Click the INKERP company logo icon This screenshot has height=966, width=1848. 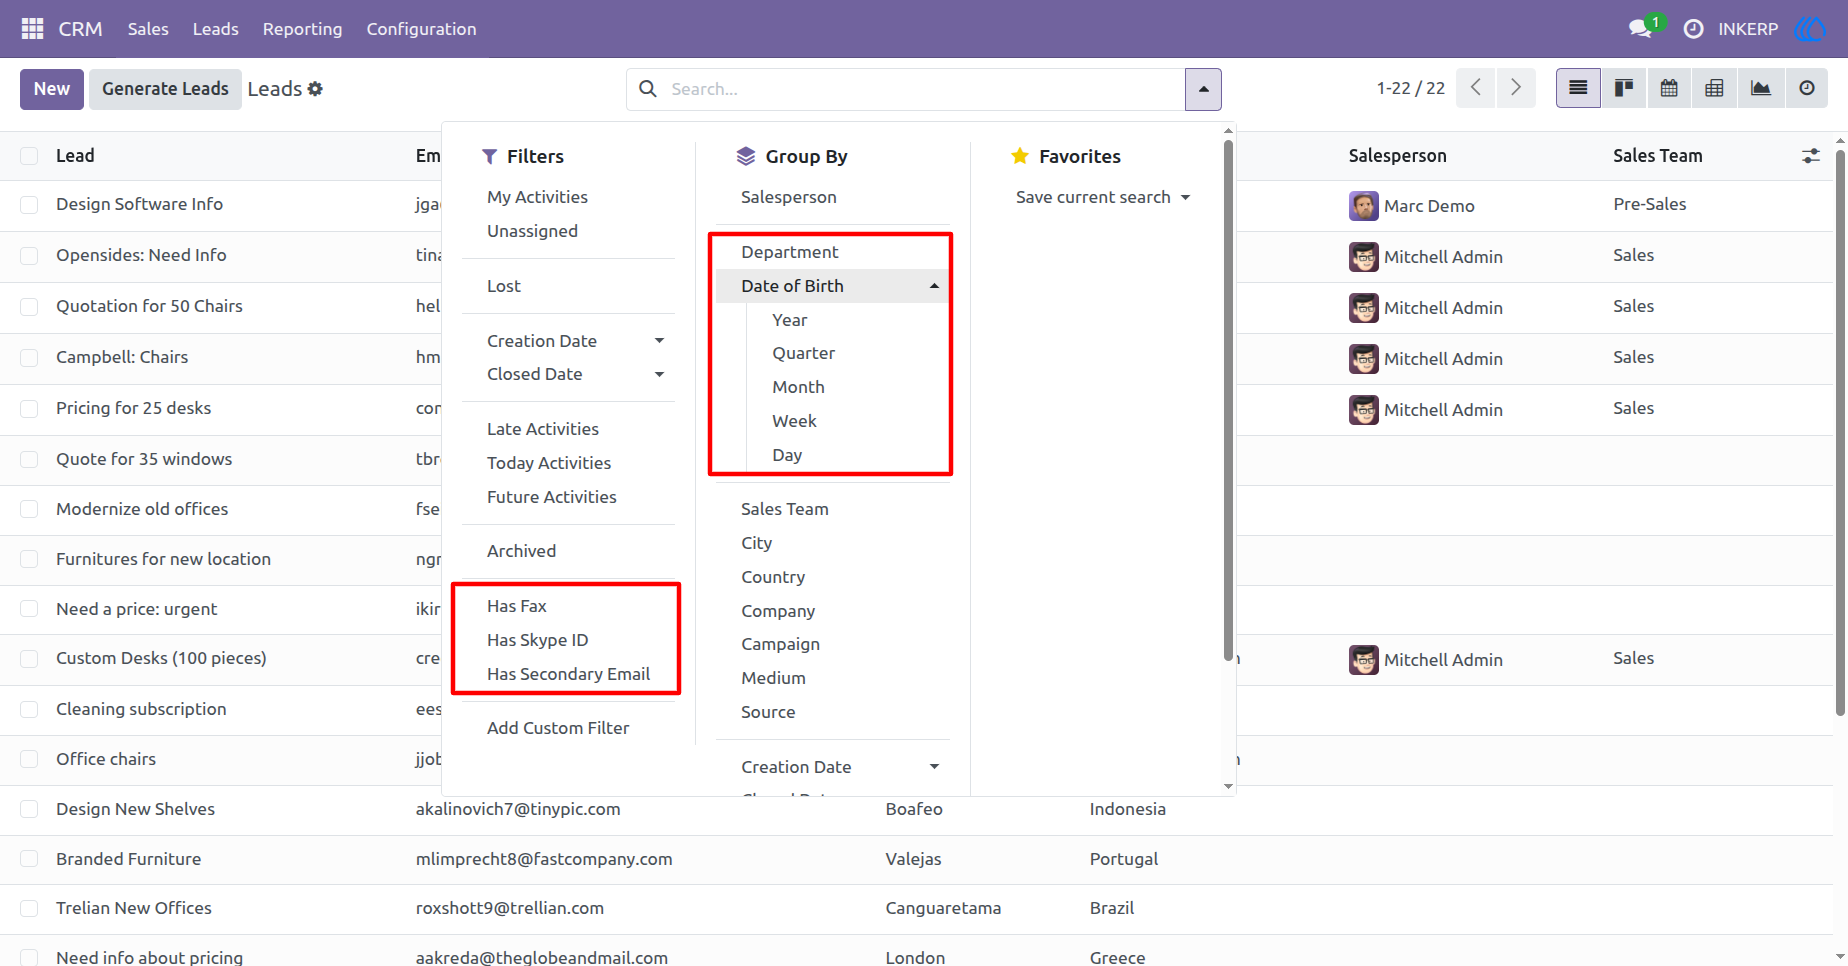pos(1812,29)
